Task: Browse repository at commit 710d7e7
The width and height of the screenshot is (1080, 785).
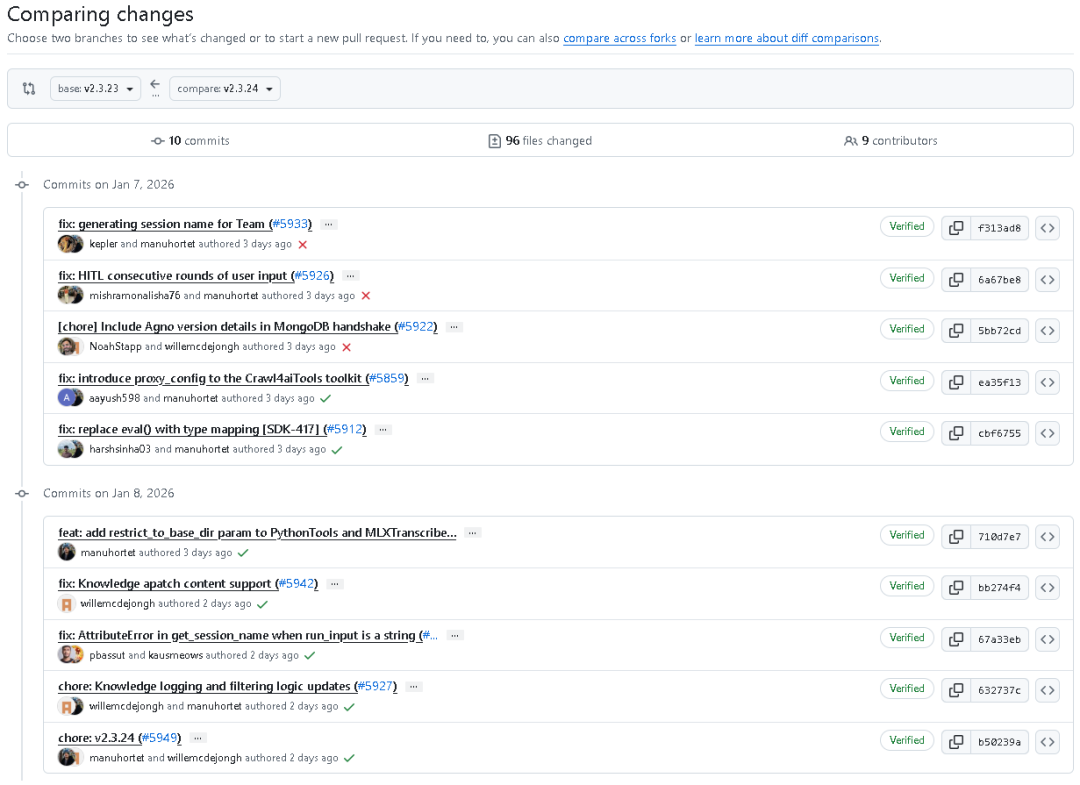Action: point(1047,536)
